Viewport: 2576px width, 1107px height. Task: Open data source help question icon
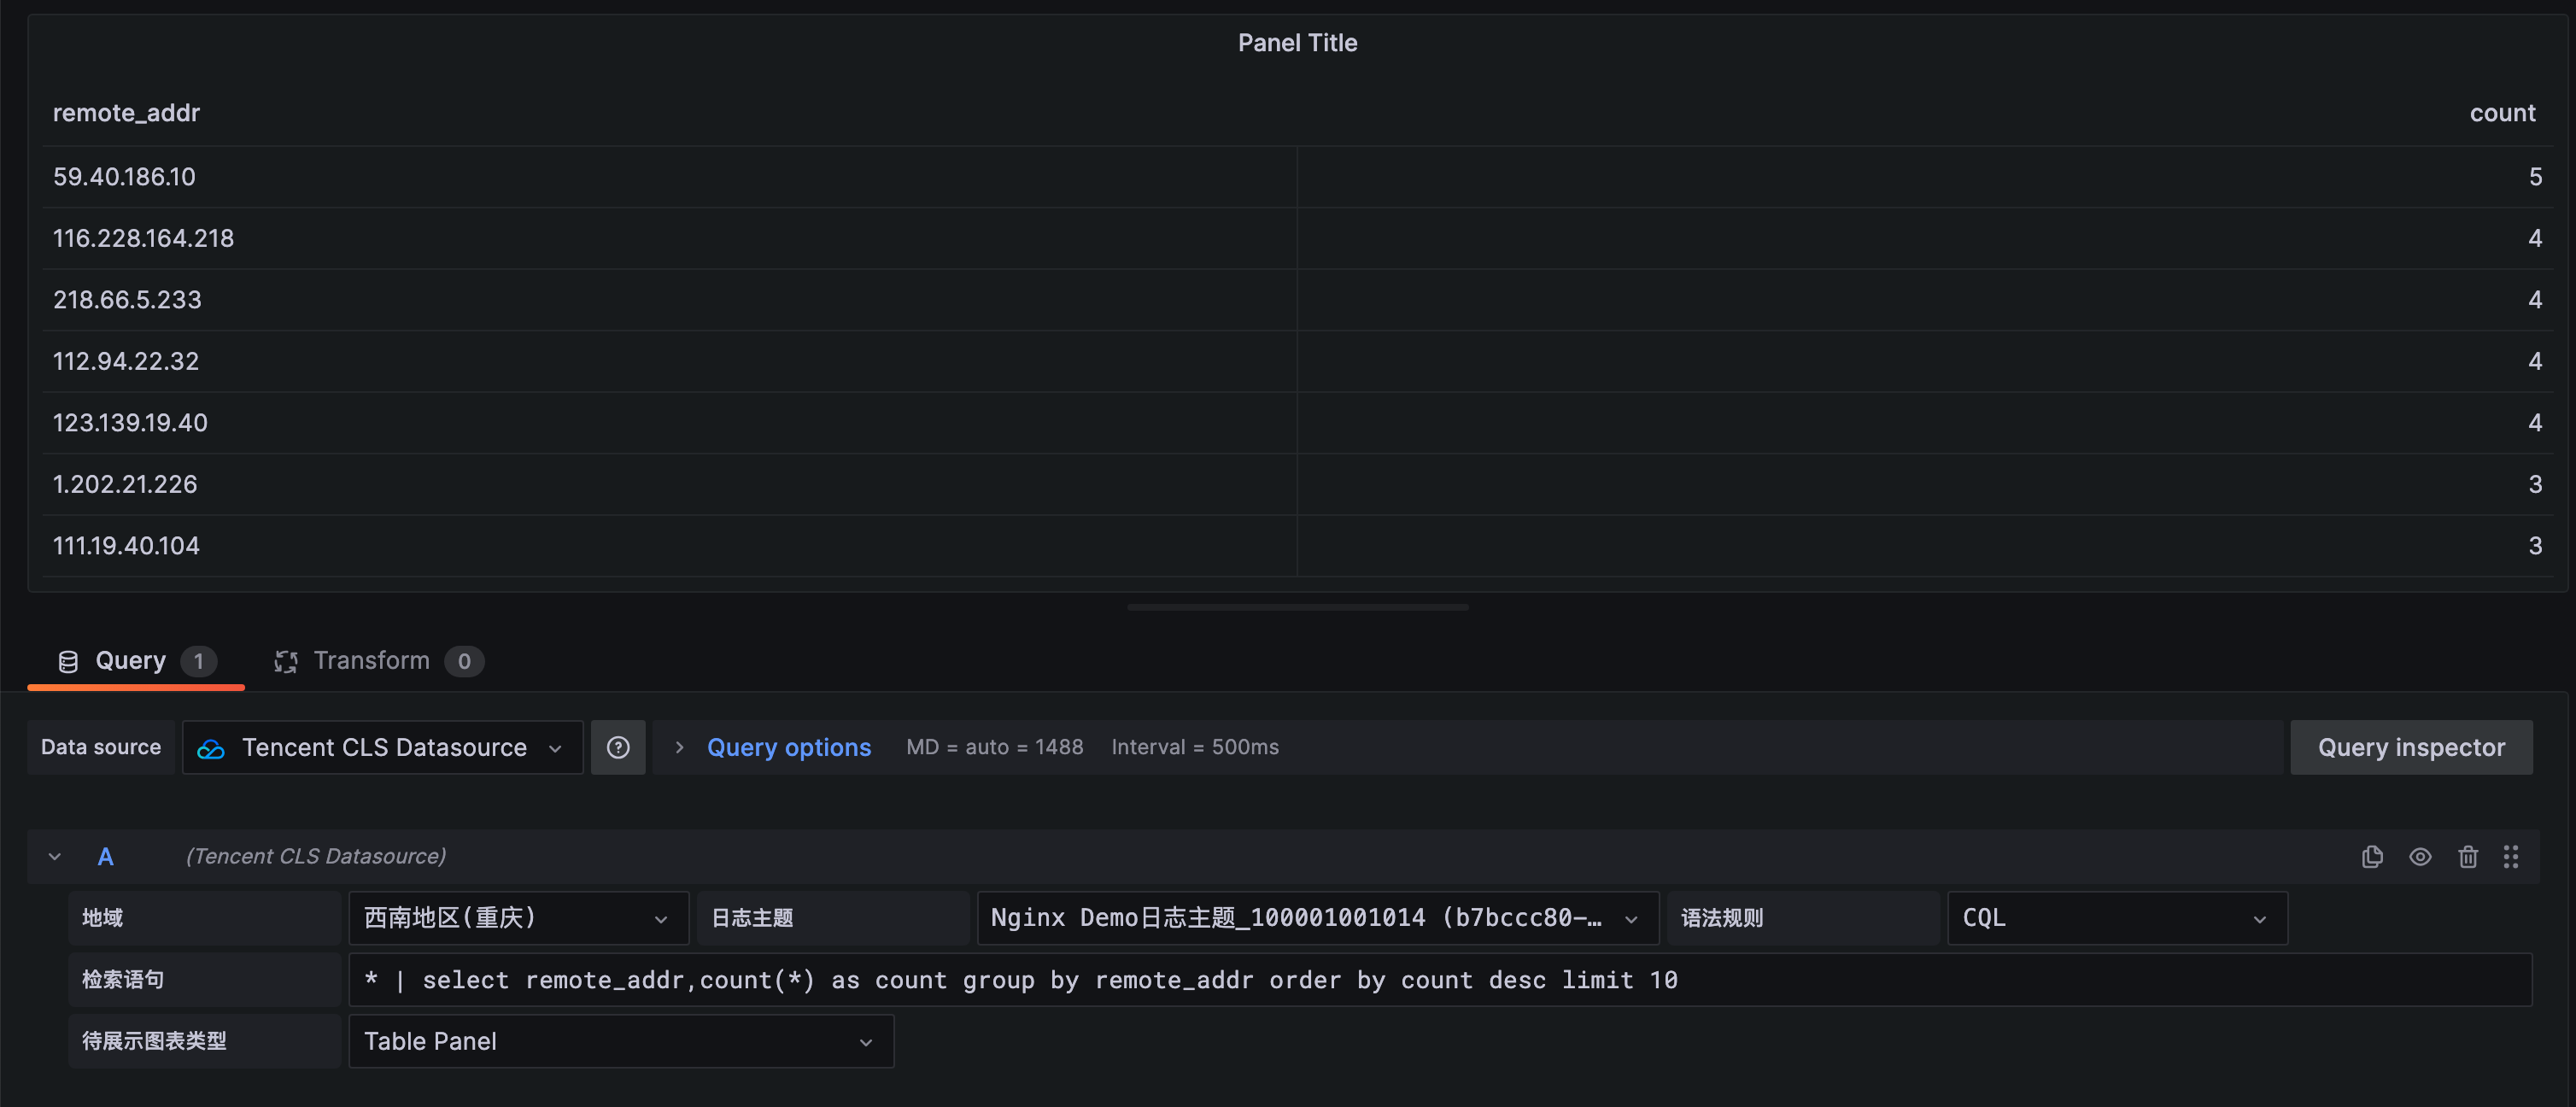point(618,747)
